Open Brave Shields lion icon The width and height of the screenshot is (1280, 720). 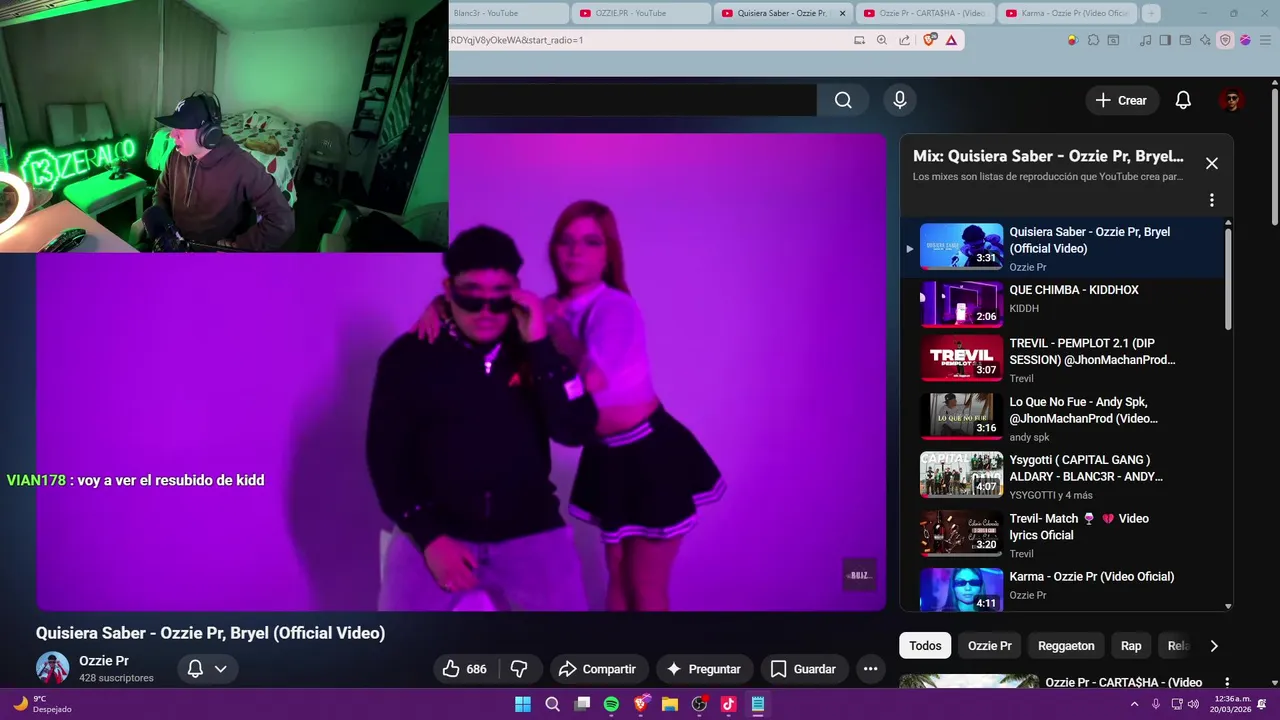[x=930, y=40]
